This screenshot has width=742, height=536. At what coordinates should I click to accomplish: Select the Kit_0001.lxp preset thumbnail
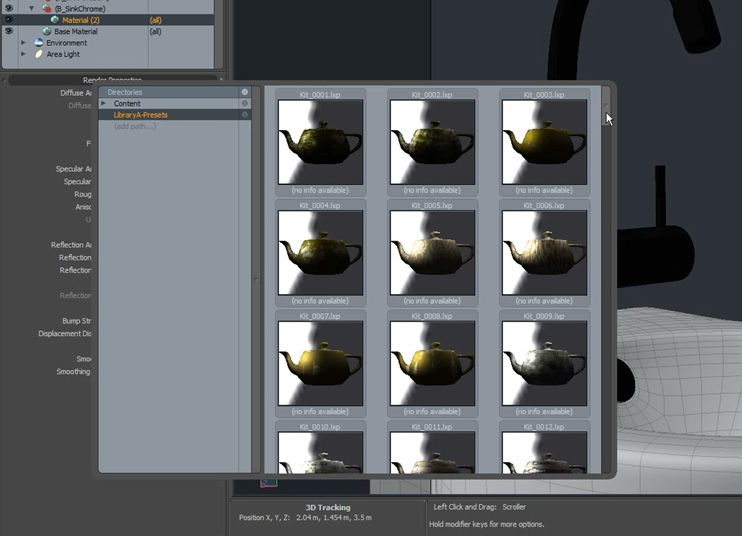320,142
